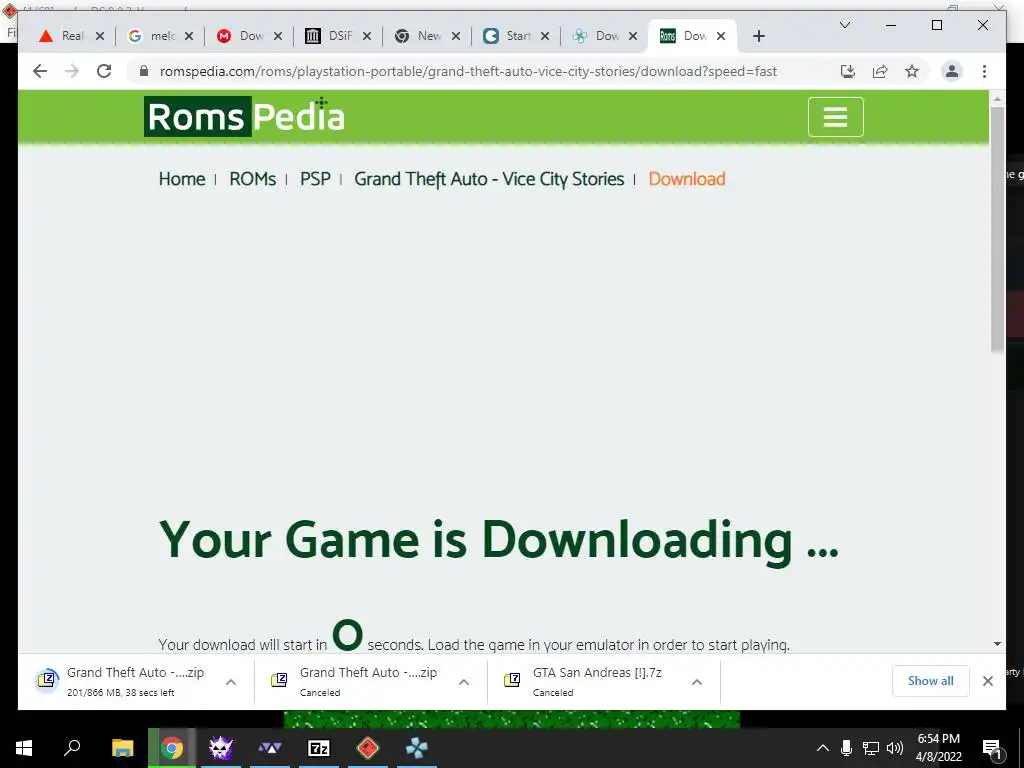Click the address bar URL
This screenshot has height=768, width=1024.
pos(468,71)
